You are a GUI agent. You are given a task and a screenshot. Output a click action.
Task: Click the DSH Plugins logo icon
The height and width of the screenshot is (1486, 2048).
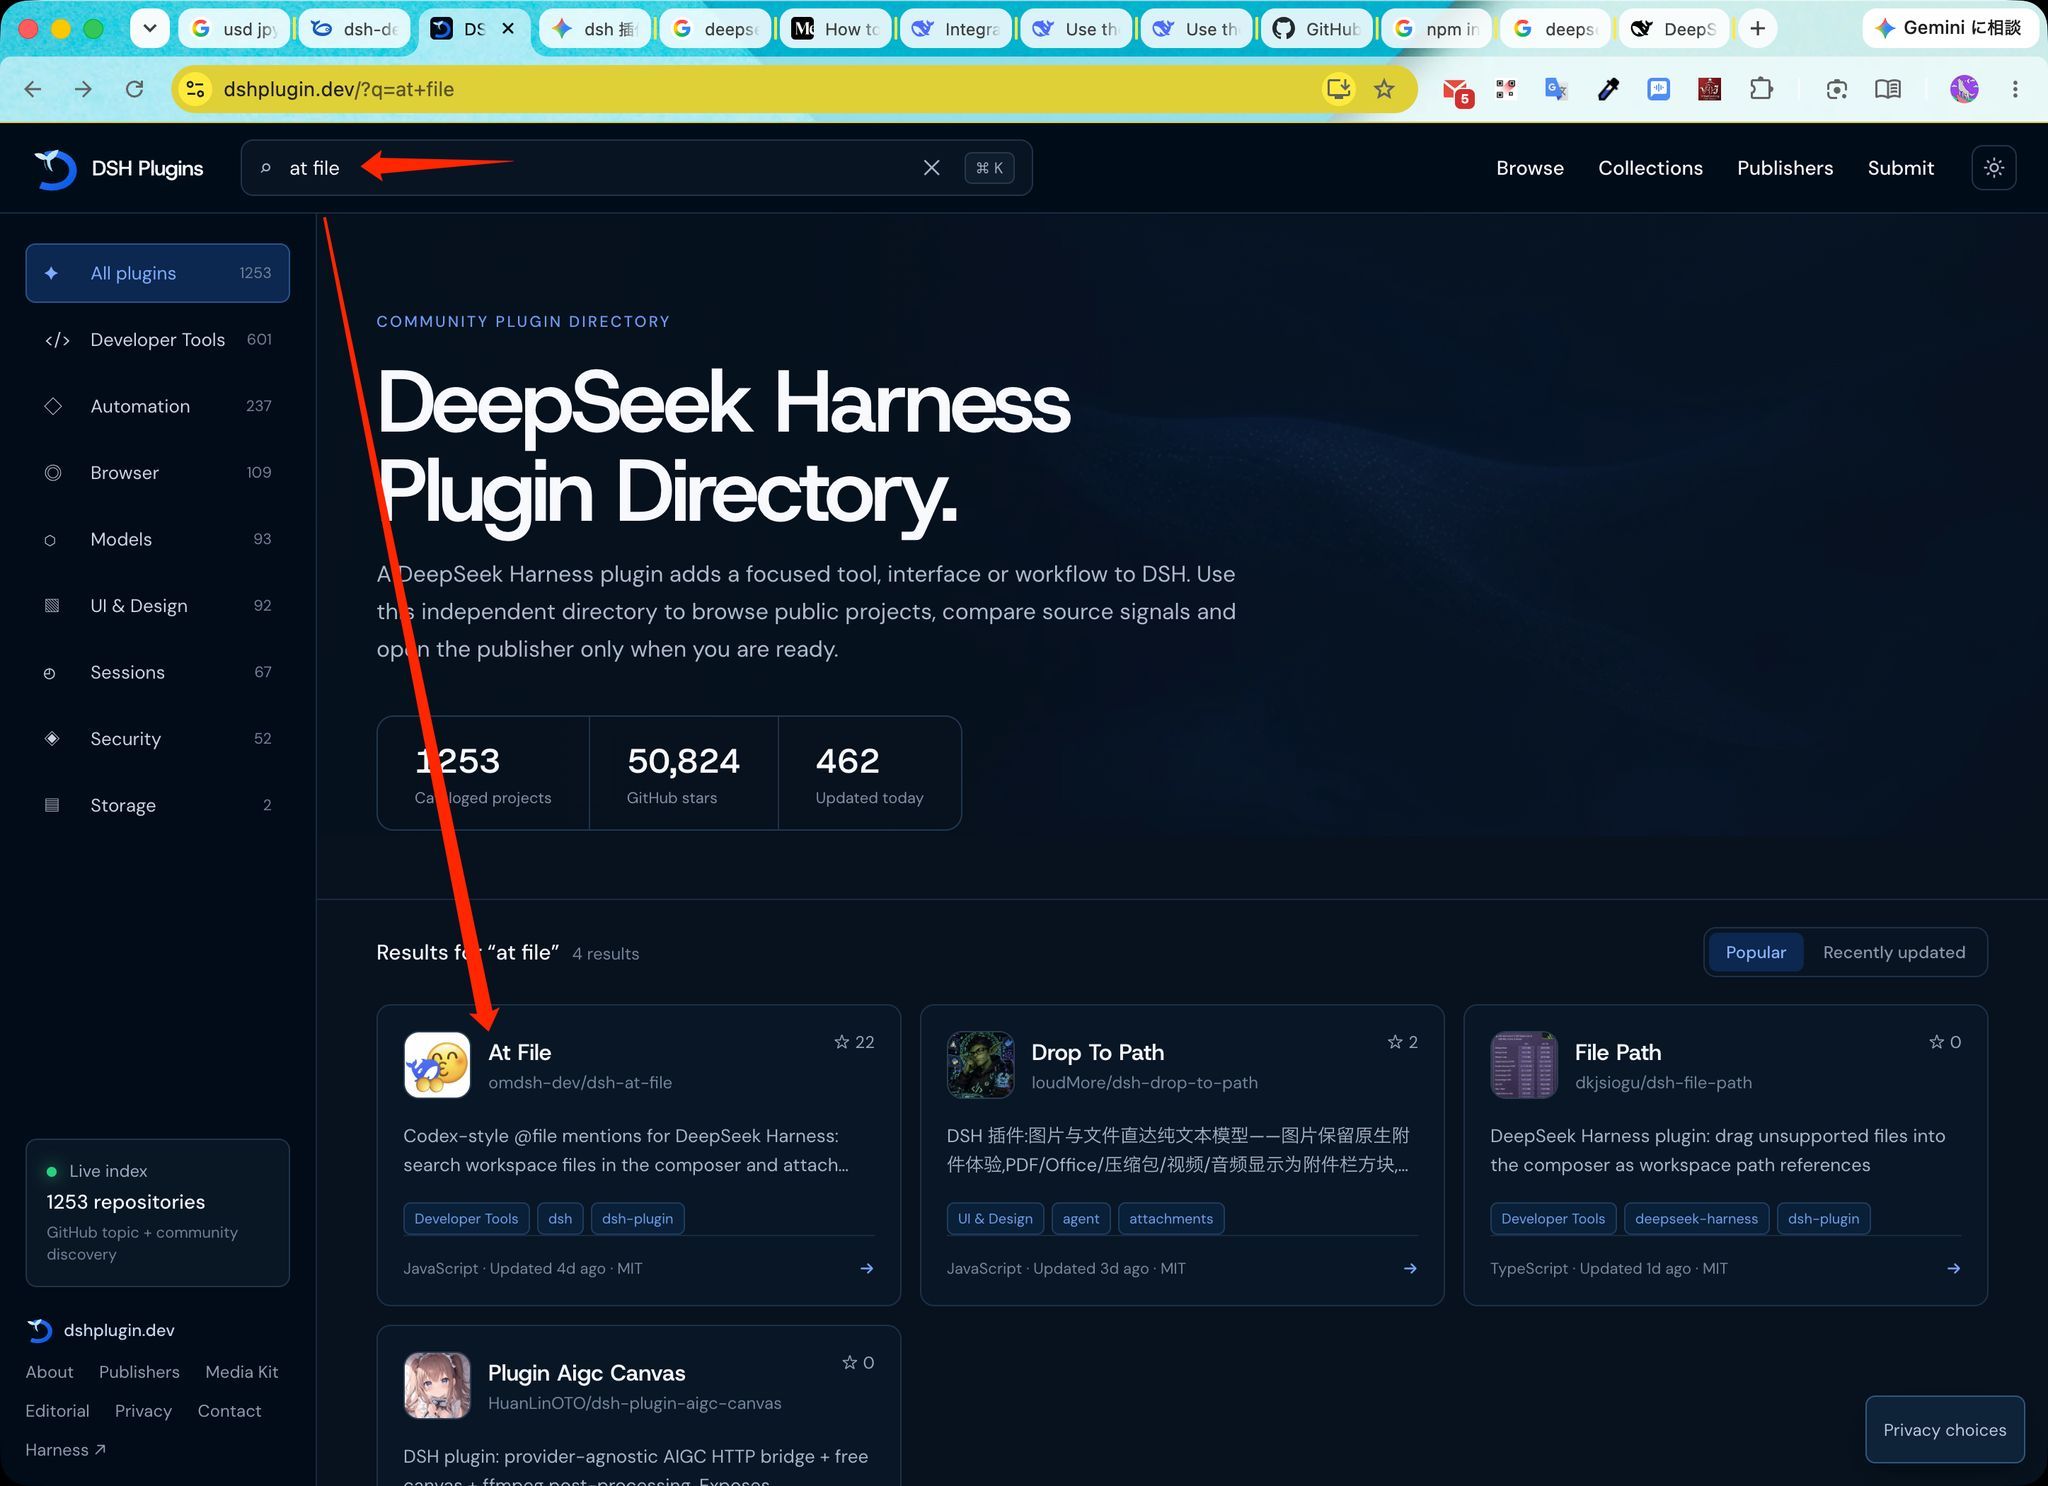[x=55, y=168]
